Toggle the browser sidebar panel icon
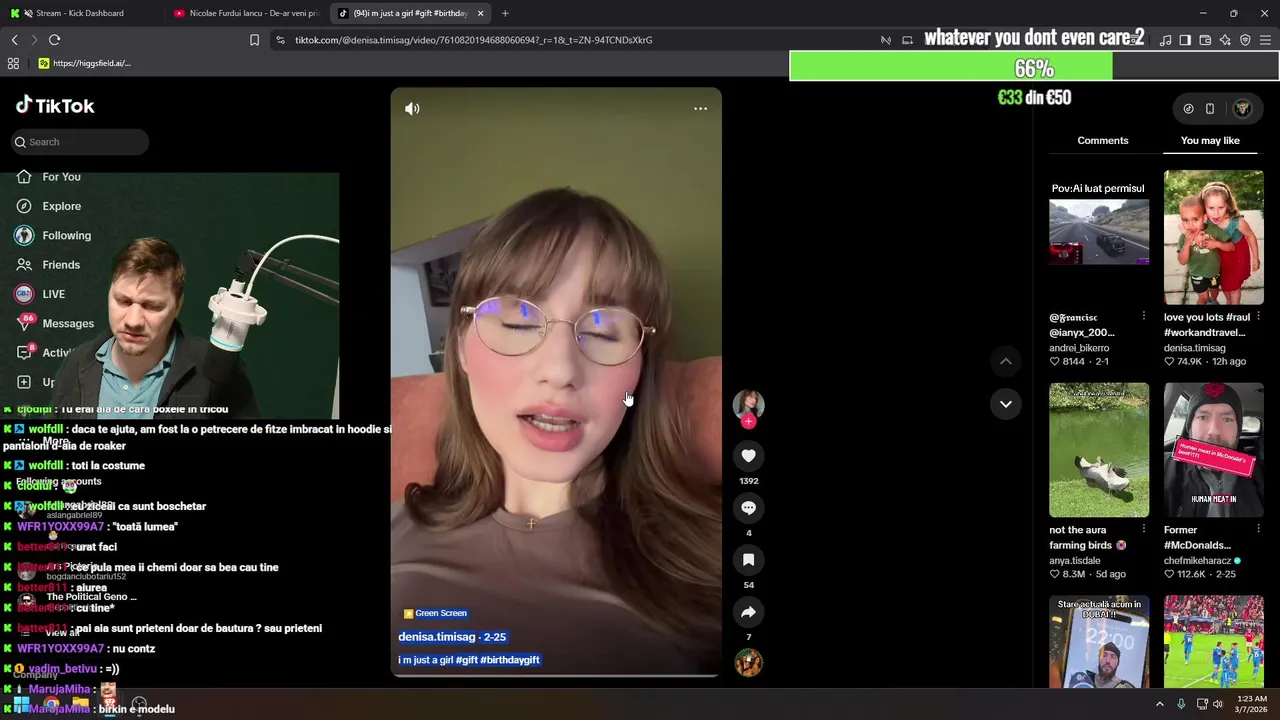 tap(1185, 40)
